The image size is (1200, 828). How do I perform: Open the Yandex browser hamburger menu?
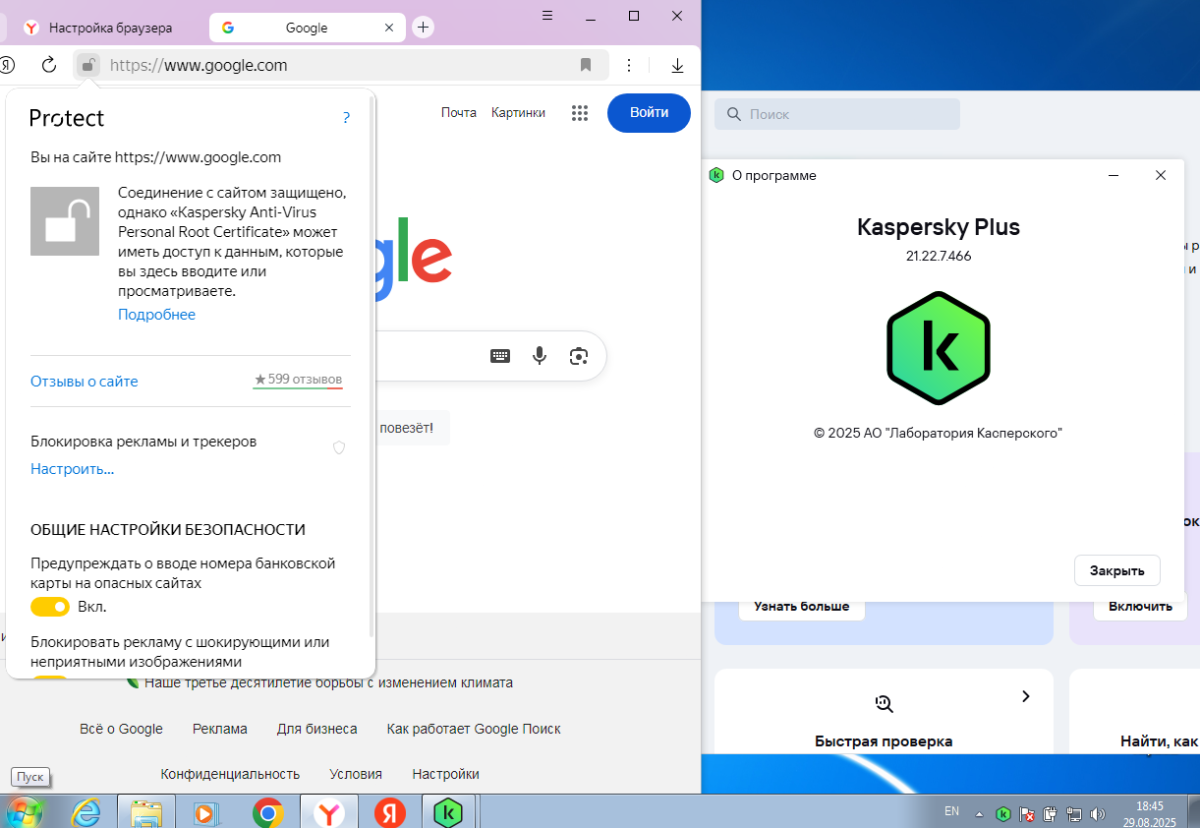tap(547, 15)
